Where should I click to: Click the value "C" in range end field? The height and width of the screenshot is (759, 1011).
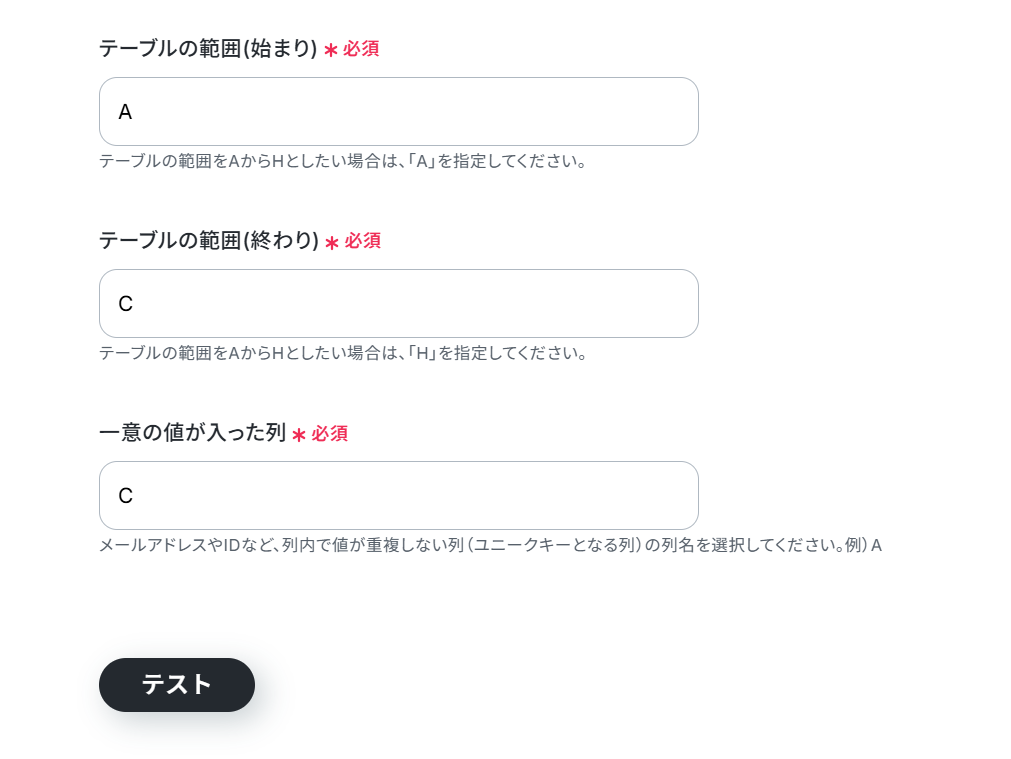pos(126,304)
